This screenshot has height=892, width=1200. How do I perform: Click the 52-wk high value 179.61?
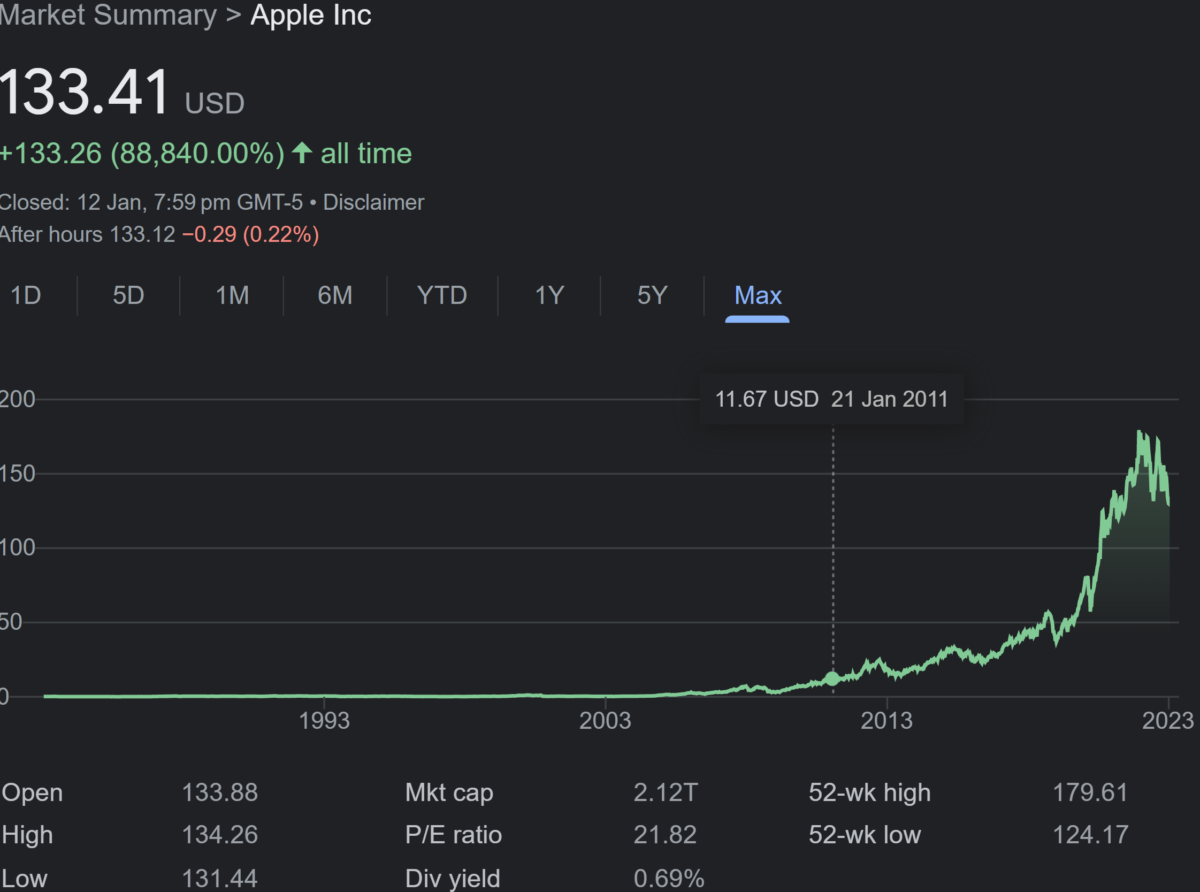(1090, 793)
